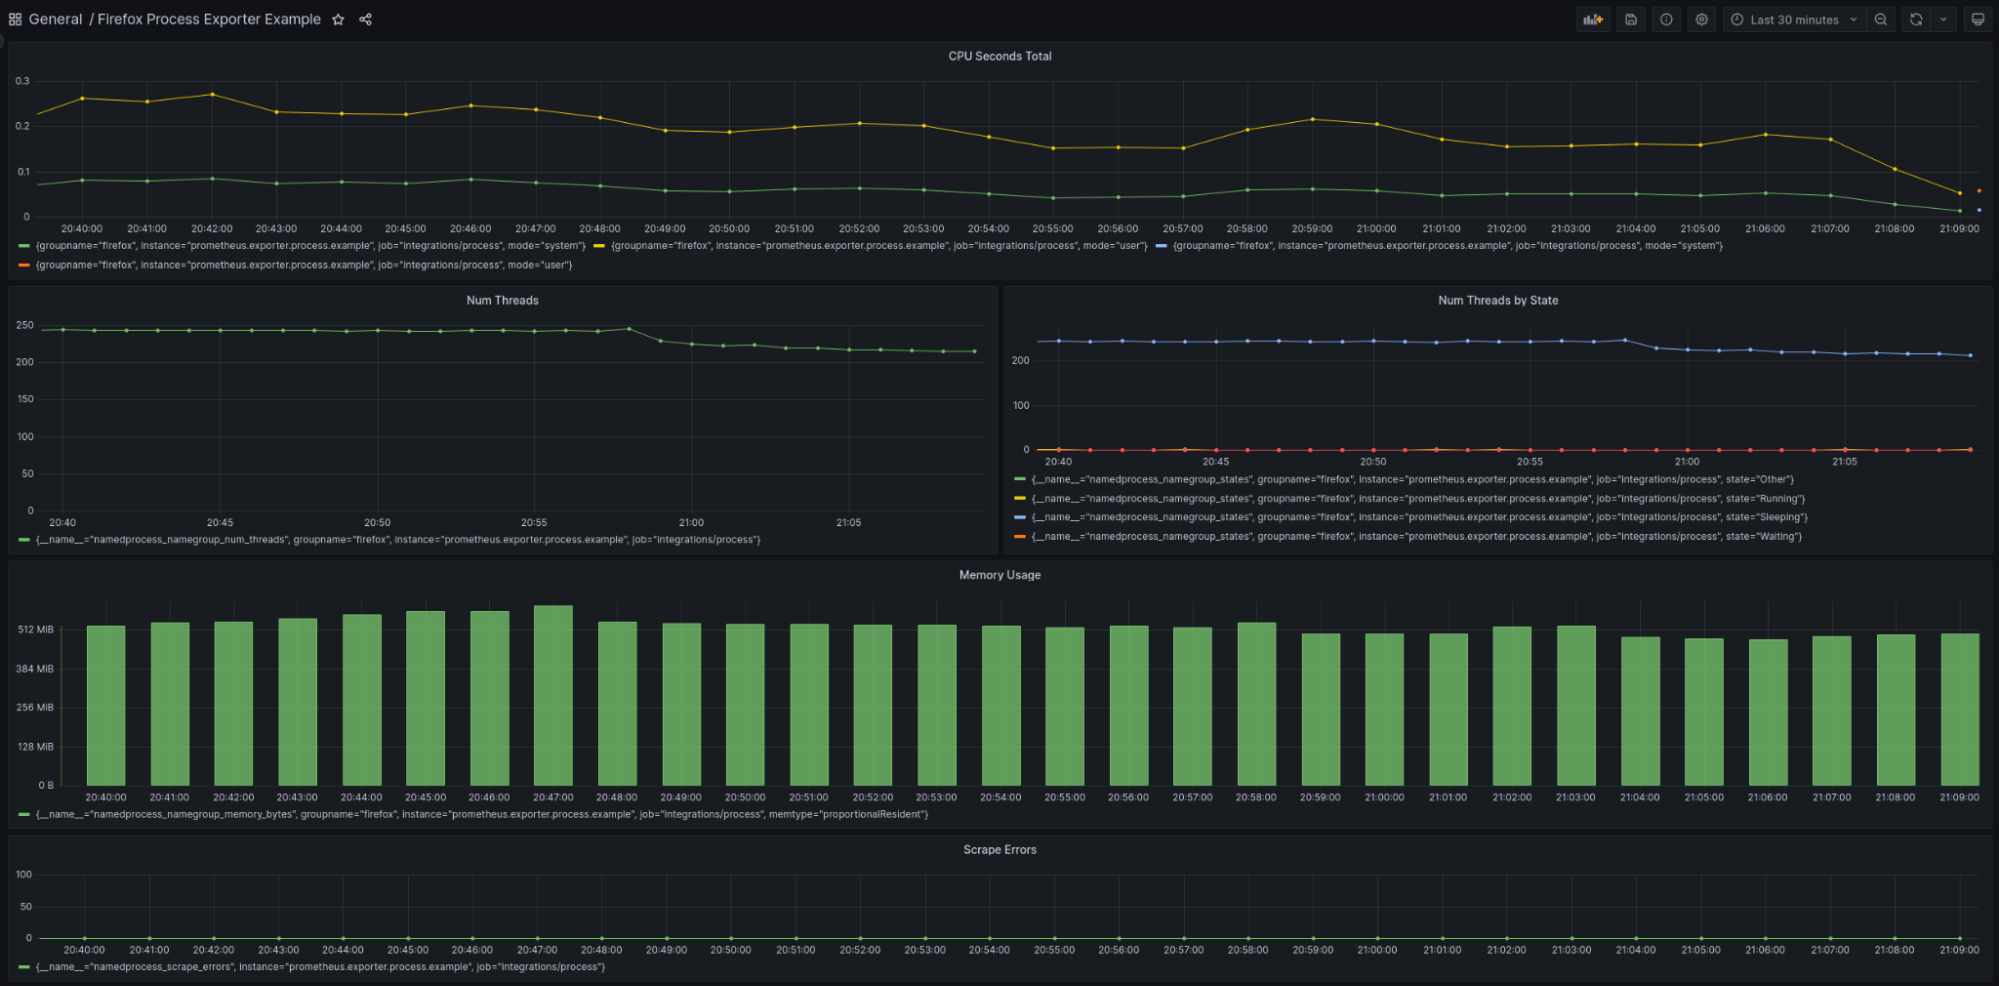Zoom out the time range with magnifier icon
Image resolution: width=1999 pixels, height=986 pixels.
tap(1881, 19)
